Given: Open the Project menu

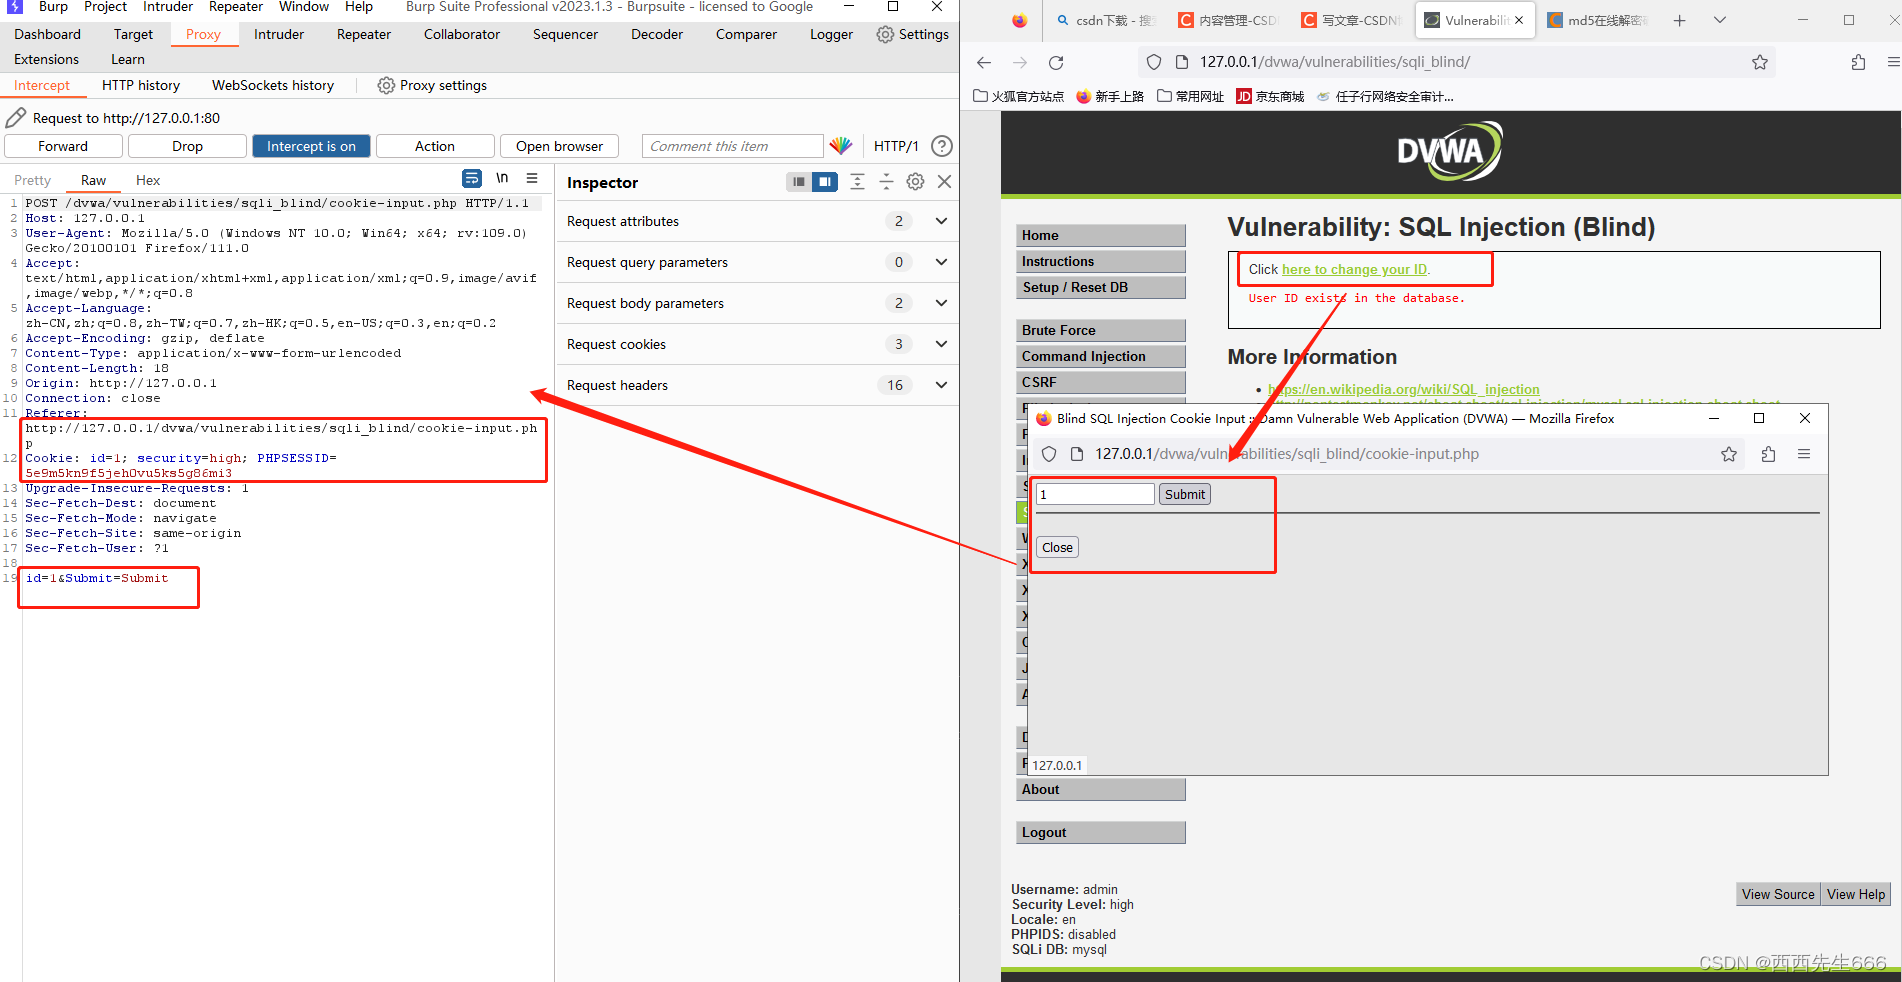Looking at the screenshot, I should pos(105,7).
